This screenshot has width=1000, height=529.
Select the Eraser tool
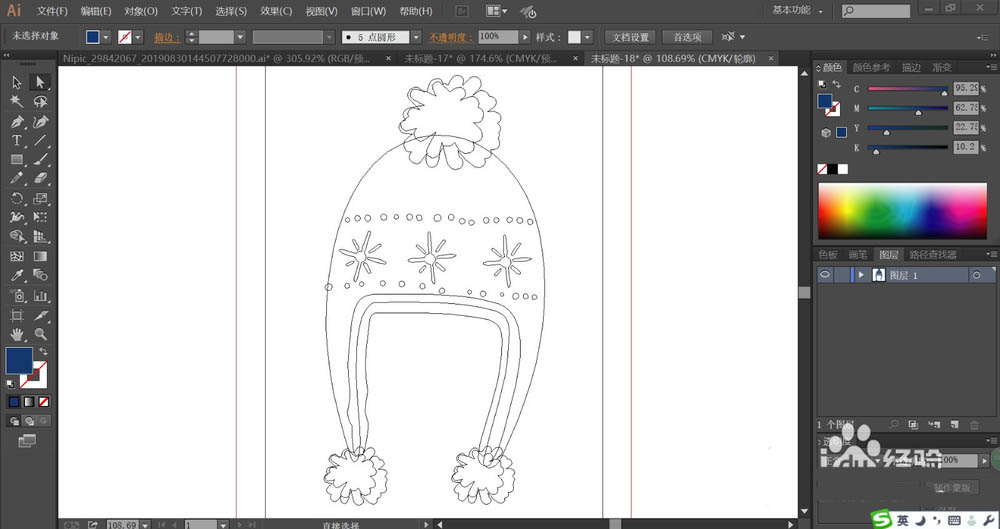[40, 179]
